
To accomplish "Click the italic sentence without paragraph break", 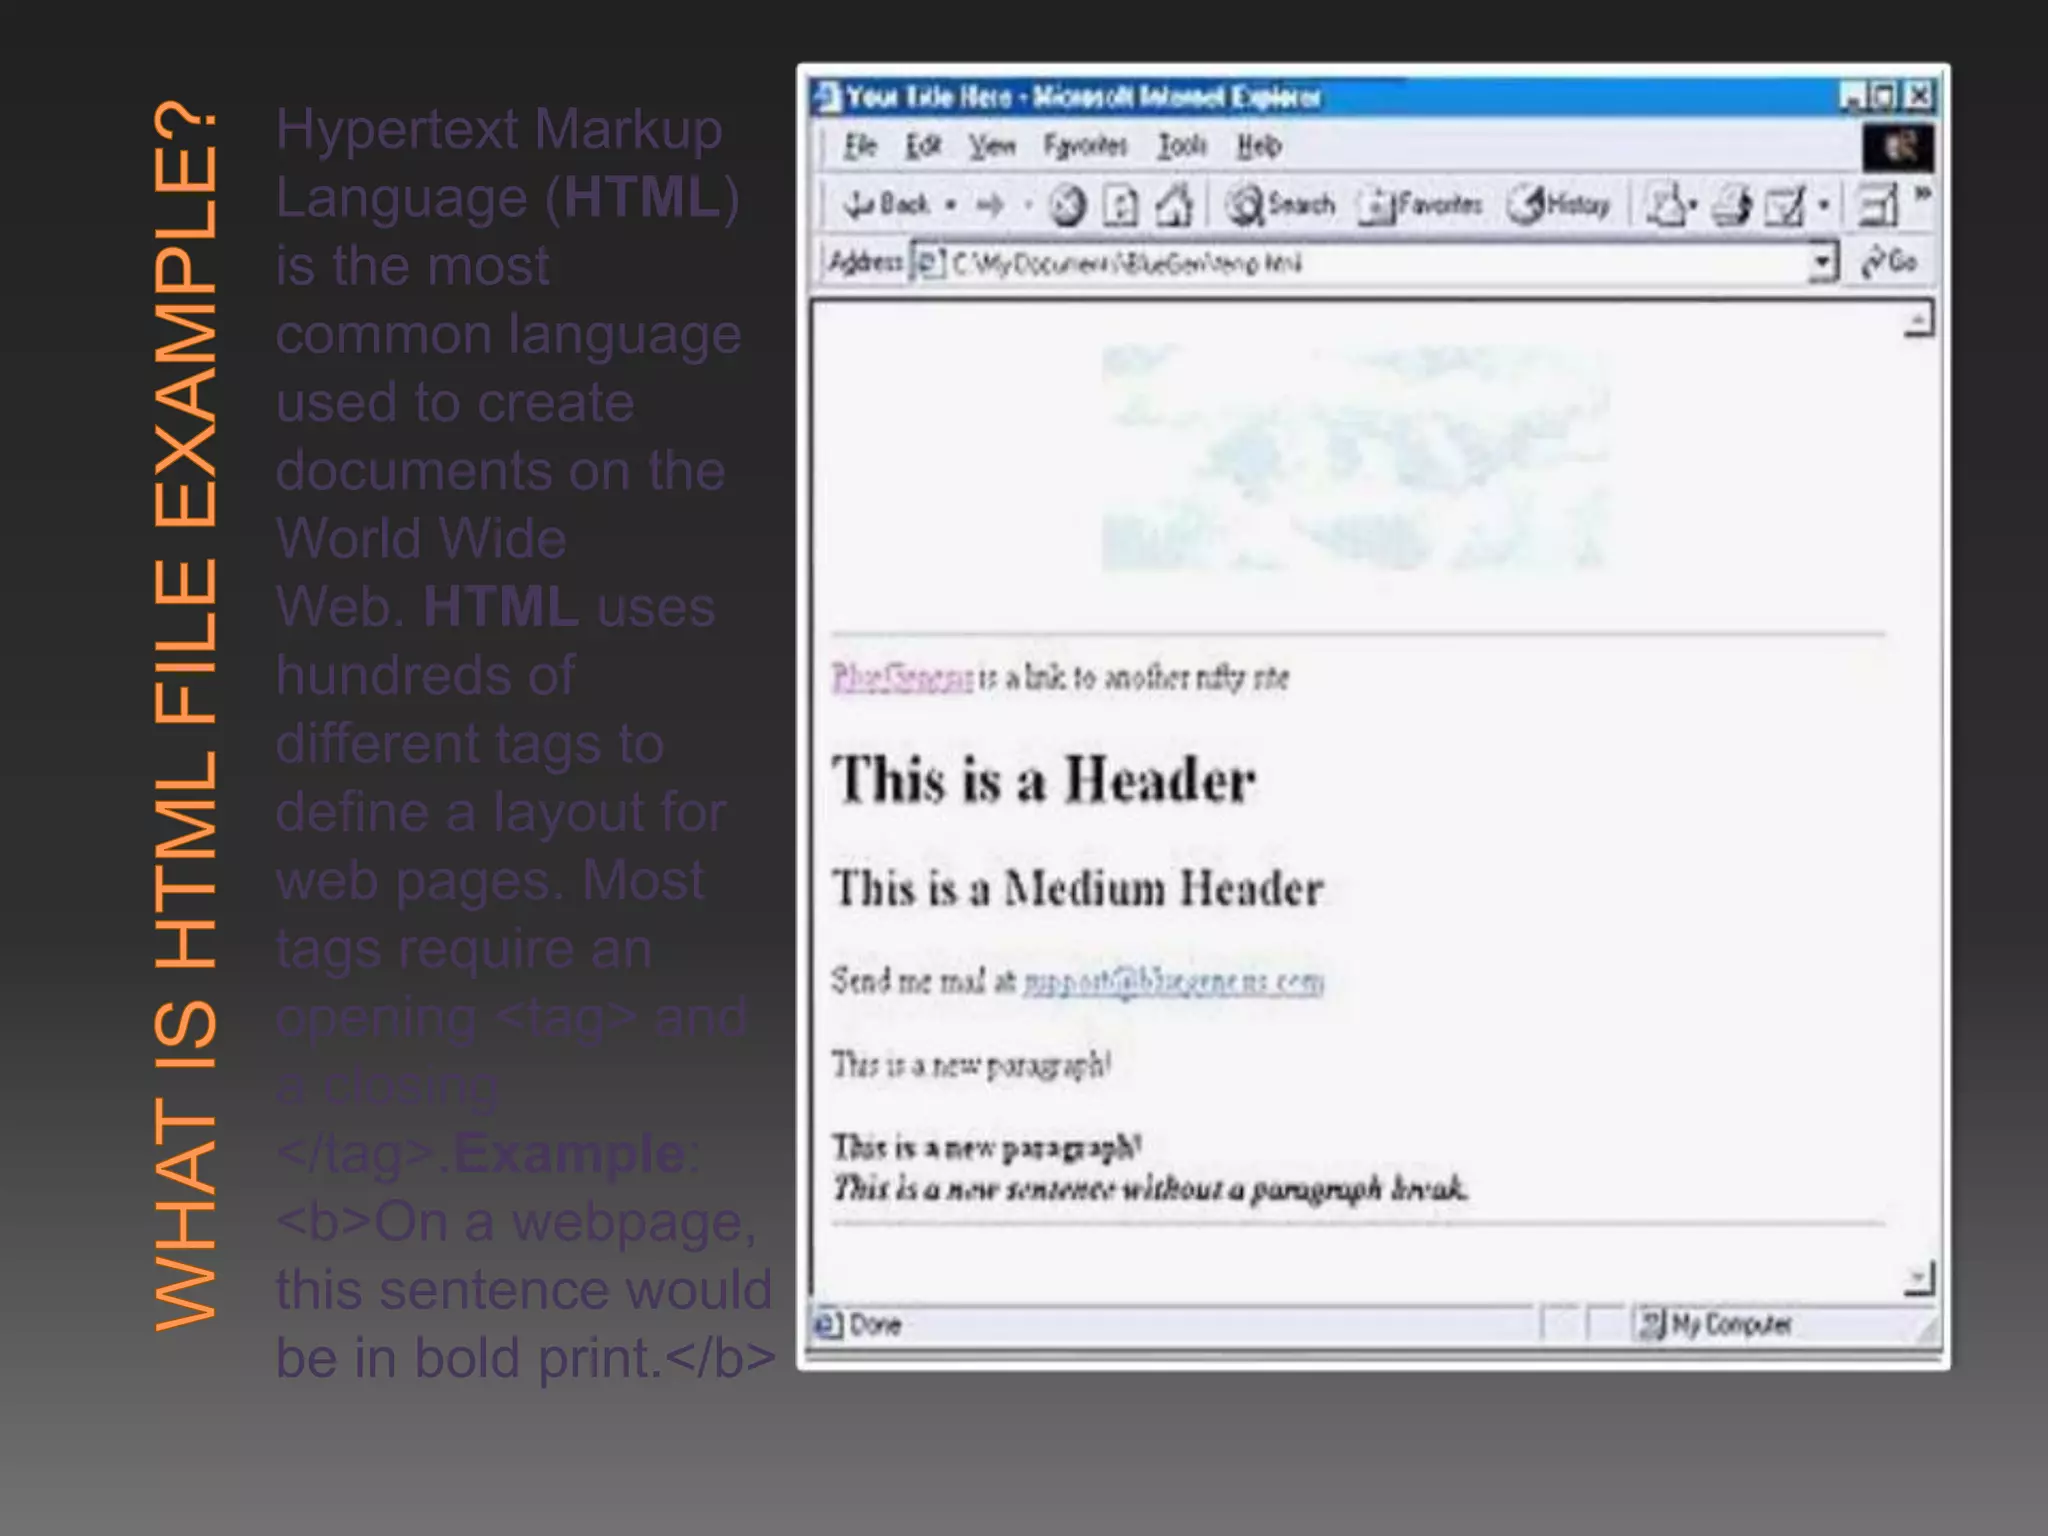I will pos(1150,1188).
